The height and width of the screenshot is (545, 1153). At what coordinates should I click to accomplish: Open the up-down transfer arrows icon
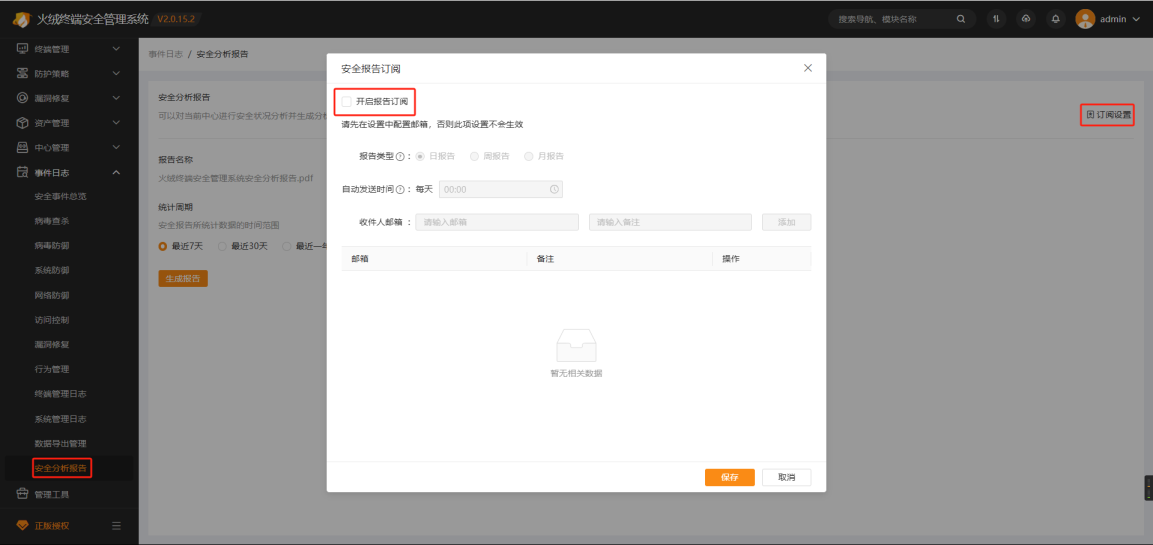tap(996, 19)
